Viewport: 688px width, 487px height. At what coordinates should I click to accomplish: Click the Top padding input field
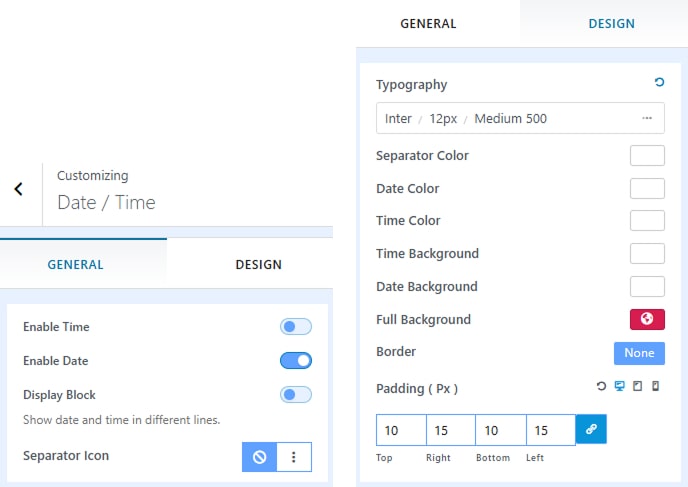[x=401, y=430]
